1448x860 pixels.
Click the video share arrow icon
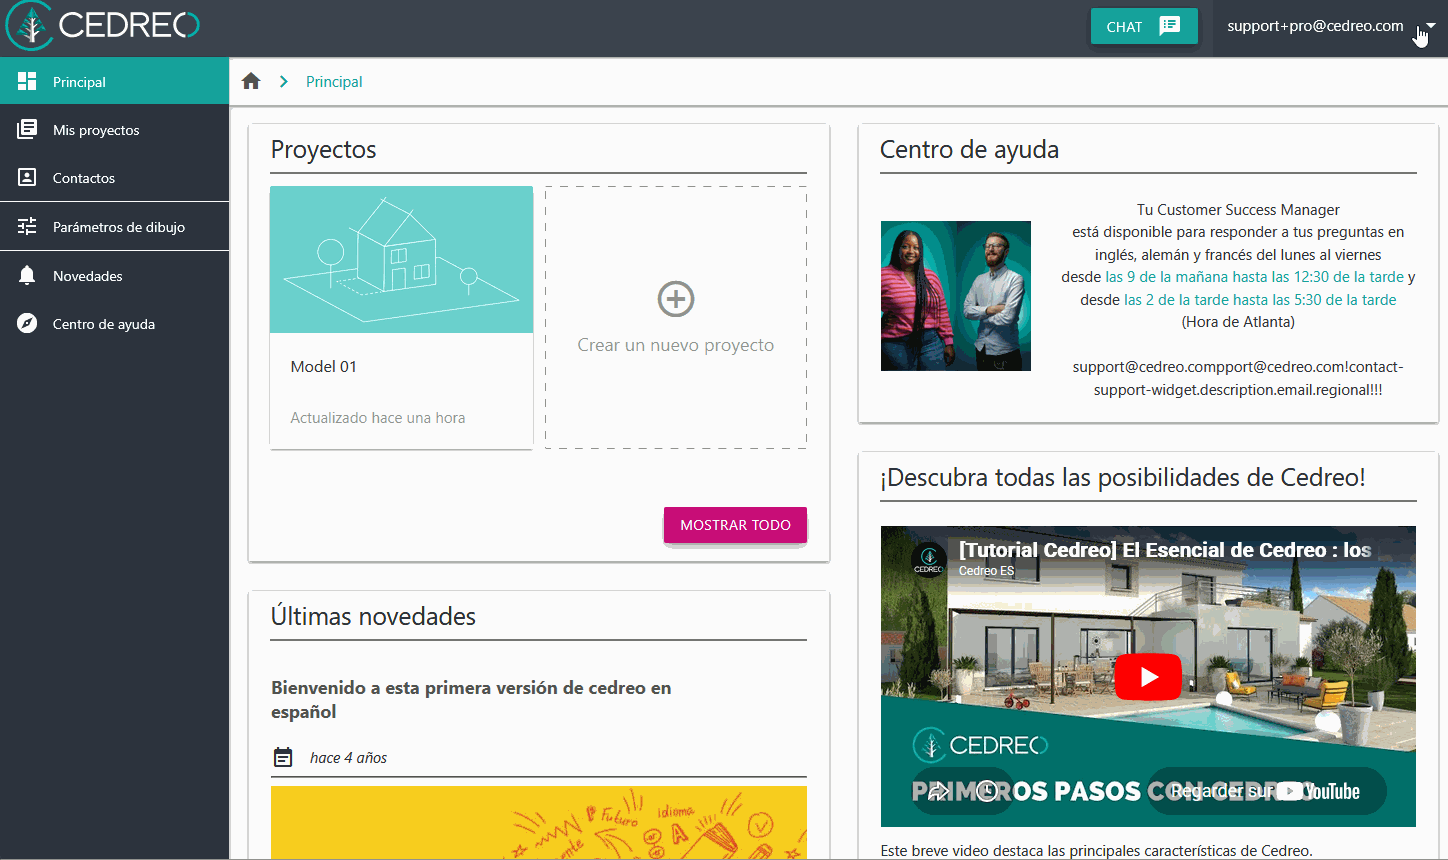point(939,791)
